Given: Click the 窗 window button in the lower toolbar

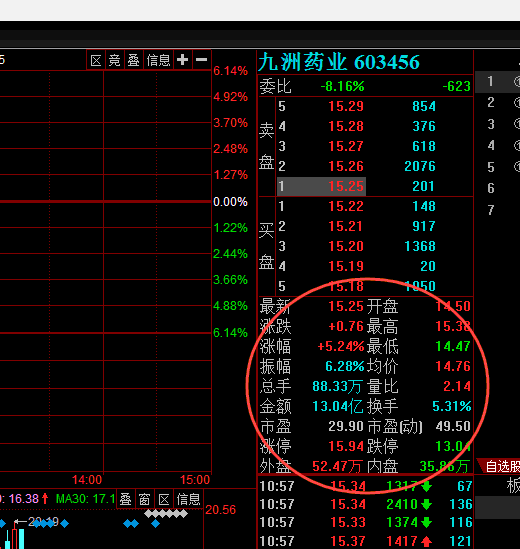Looking at the screenshot, I should pos(145,499).
